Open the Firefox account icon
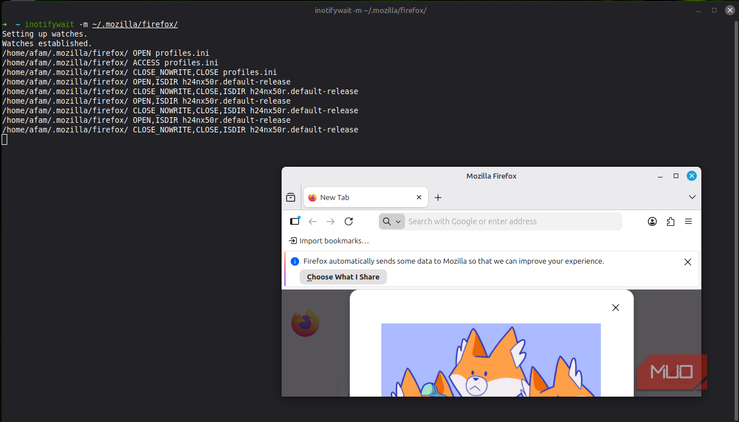739x422 pixels. [x=652, y=221]
